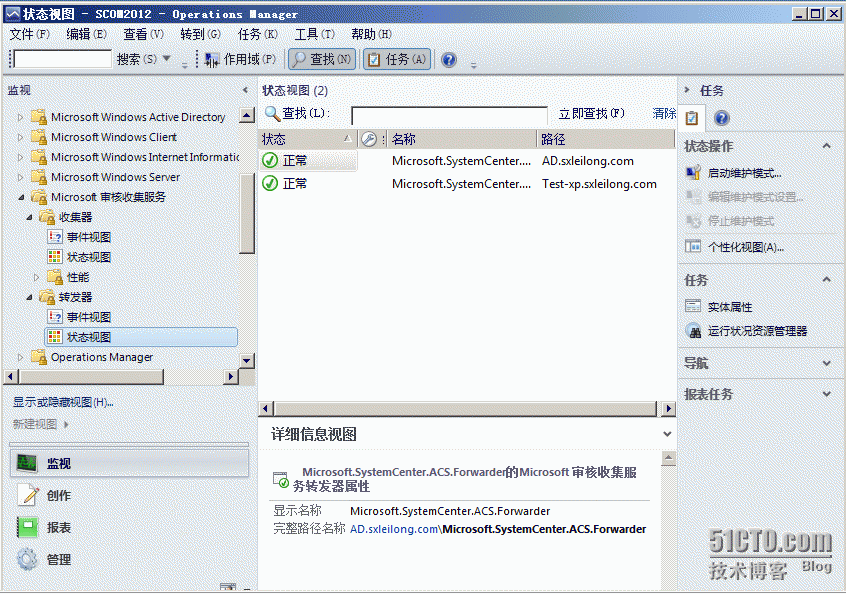Open the 转到 (G) menu
Viewport: 846px width, 594px height.
coord(201,35)
